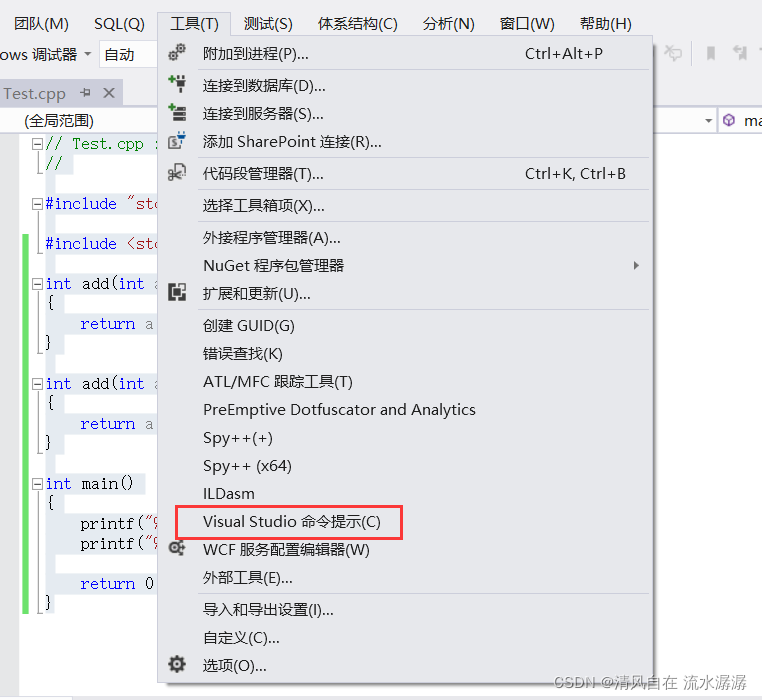Click the Attach to Process (附加到进程) icon
762x700 pixels.
[177, 54]
